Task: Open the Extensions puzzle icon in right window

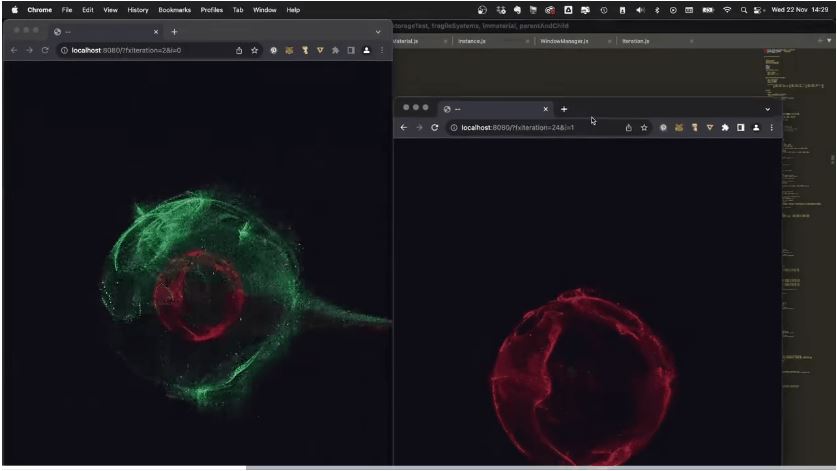Action: point(725,128)
